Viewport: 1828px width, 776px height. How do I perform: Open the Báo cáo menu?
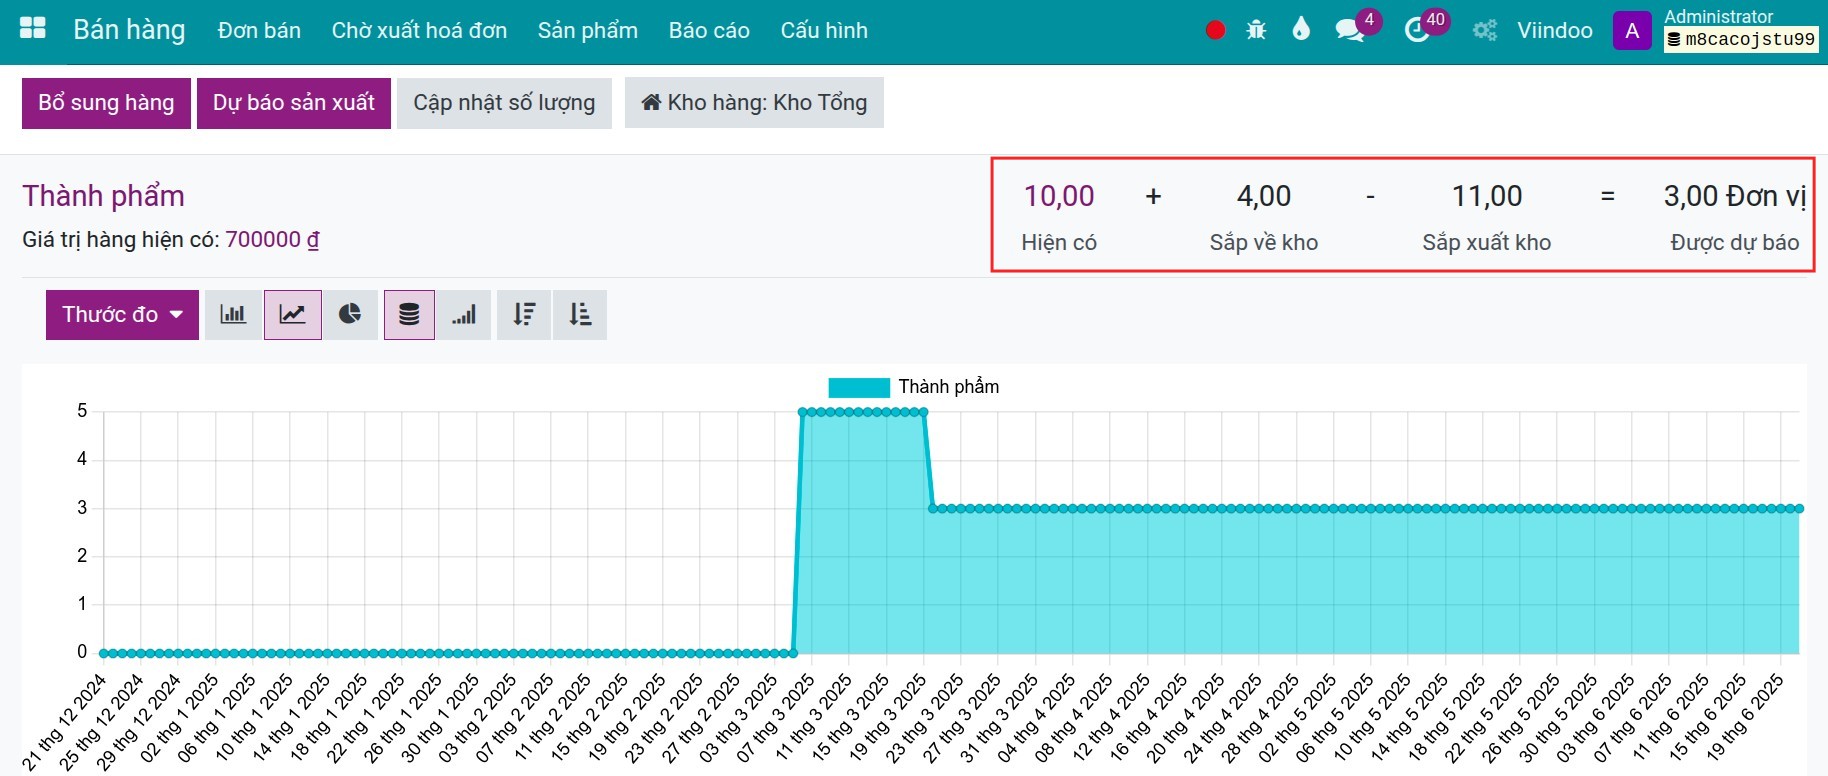click(709, 30)
